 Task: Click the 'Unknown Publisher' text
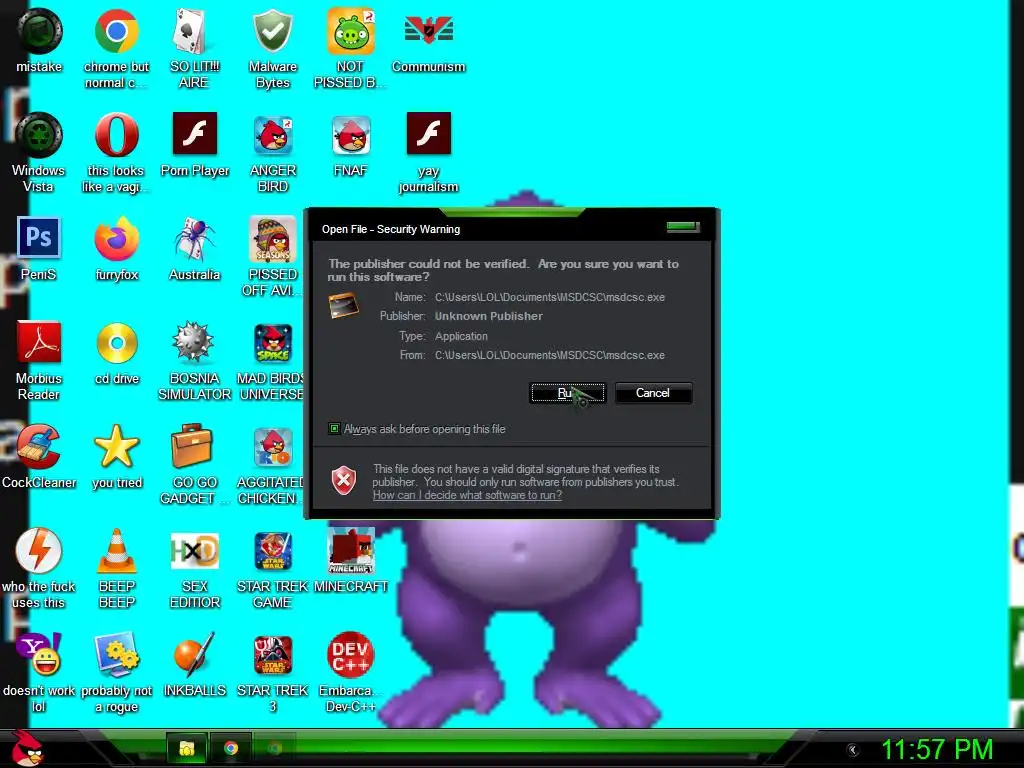(488, 316)
